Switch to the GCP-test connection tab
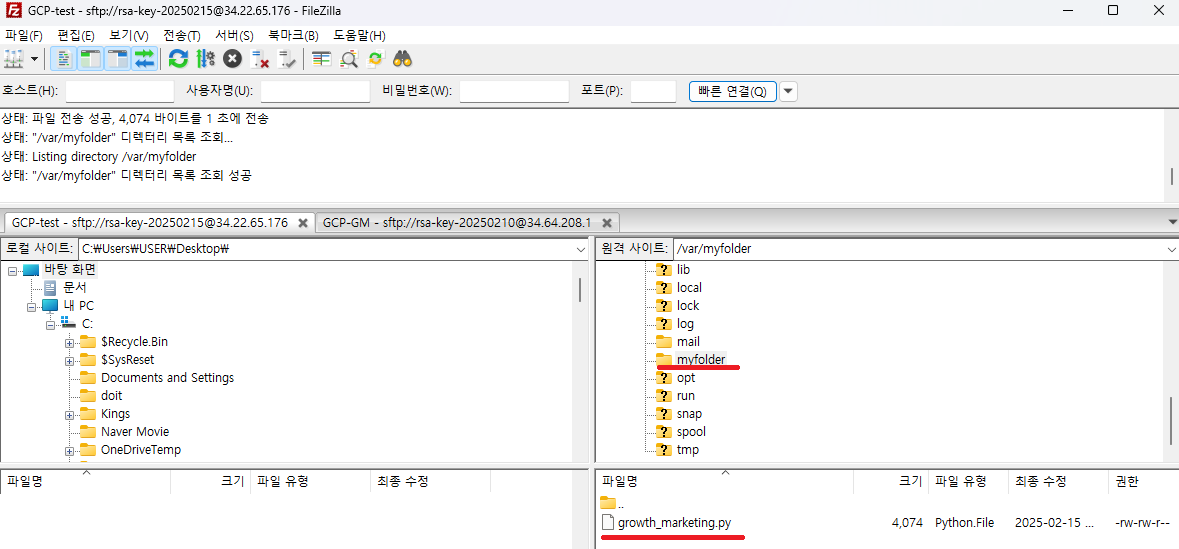This screenshot has height=549, width=1179. [150, 223]
